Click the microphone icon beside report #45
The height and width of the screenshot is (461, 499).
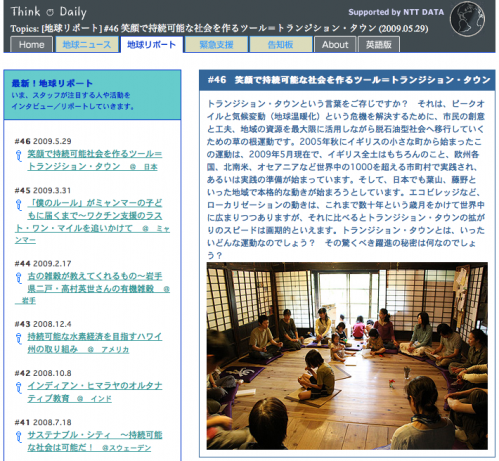click(19, 205)
